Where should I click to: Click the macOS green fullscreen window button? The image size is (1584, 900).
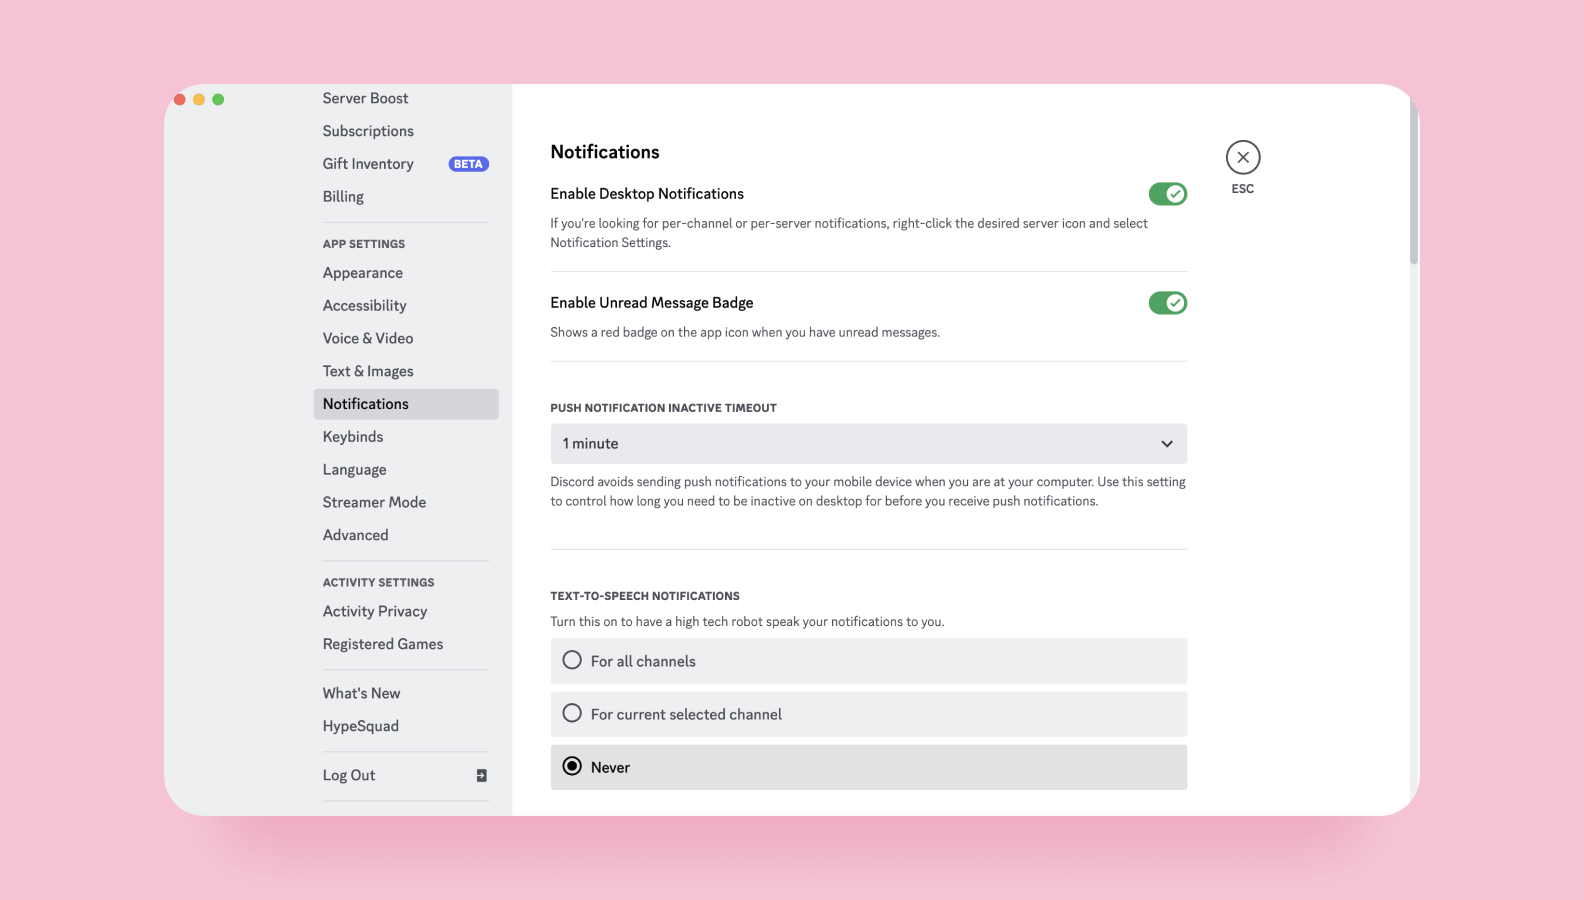pos(218,99)
